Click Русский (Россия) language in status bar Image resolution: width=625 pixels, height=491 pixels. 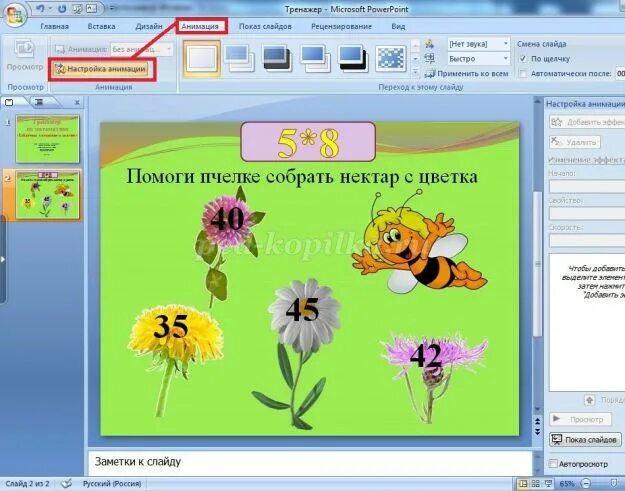[x=112, y=484]
